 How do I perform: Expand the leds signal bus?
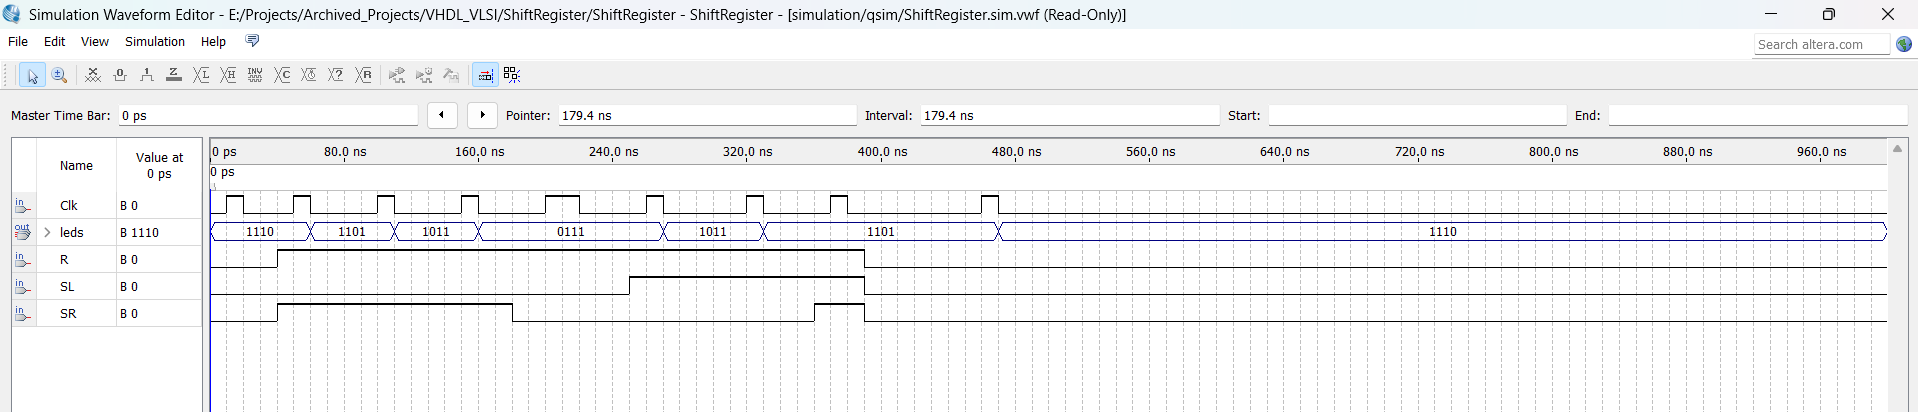point(47,232)
